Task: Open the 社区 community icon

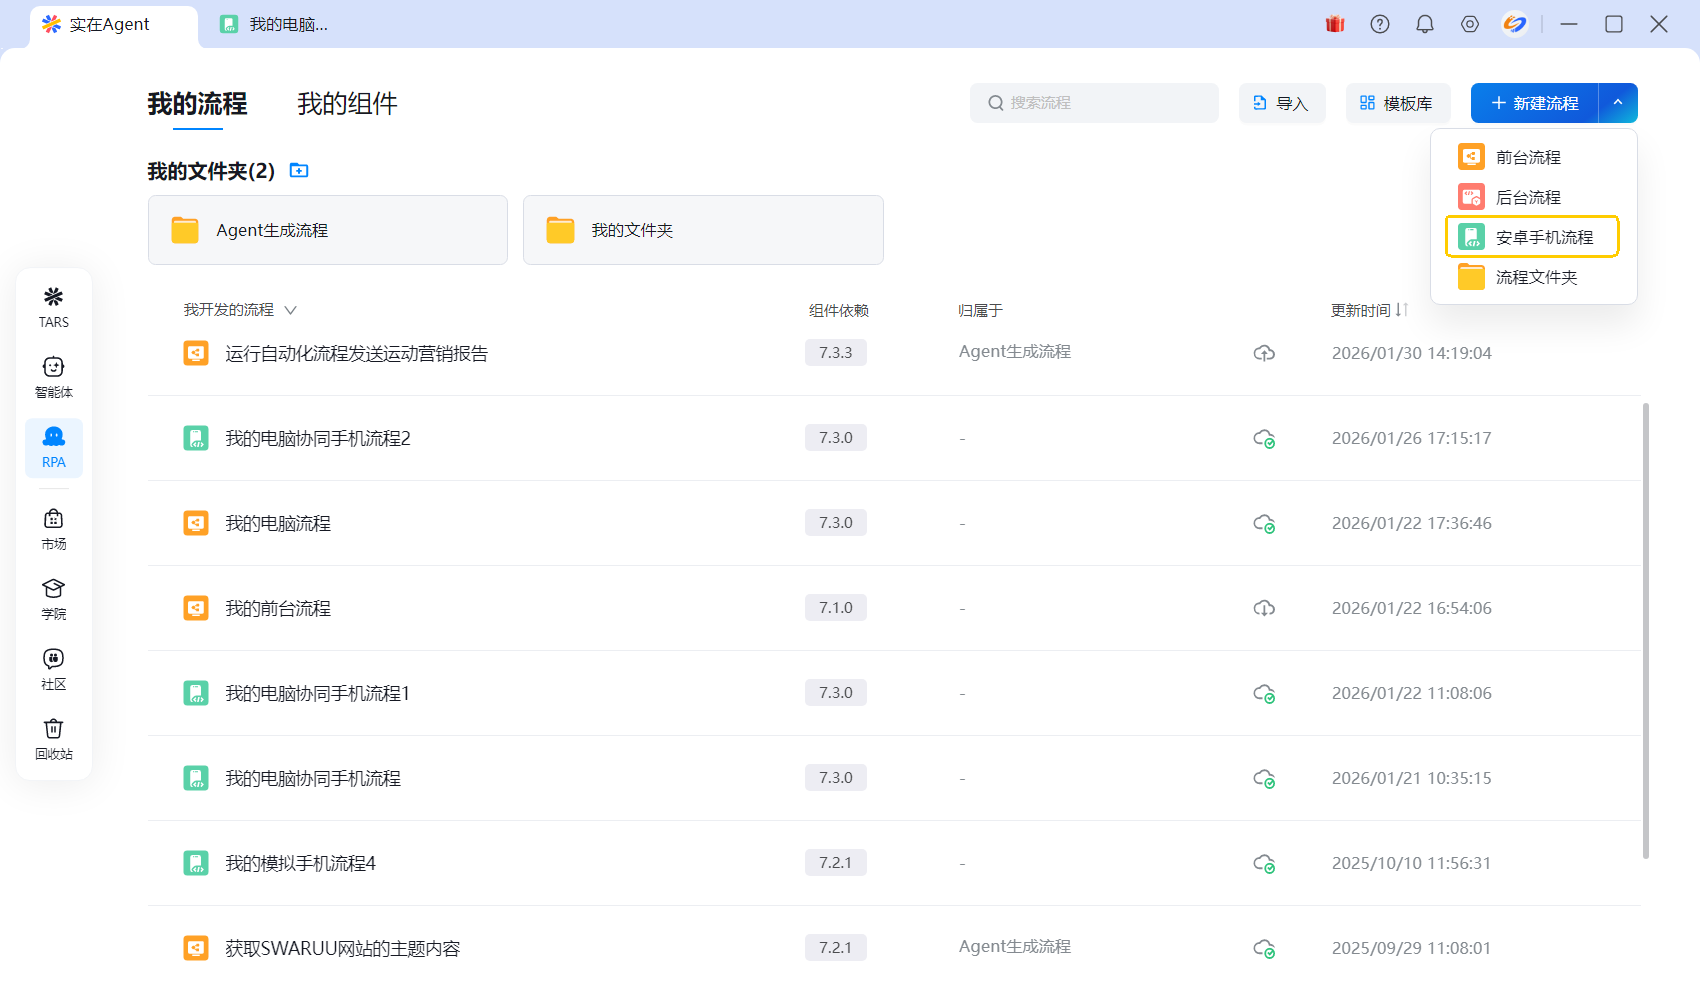Action: pos(54,669)
